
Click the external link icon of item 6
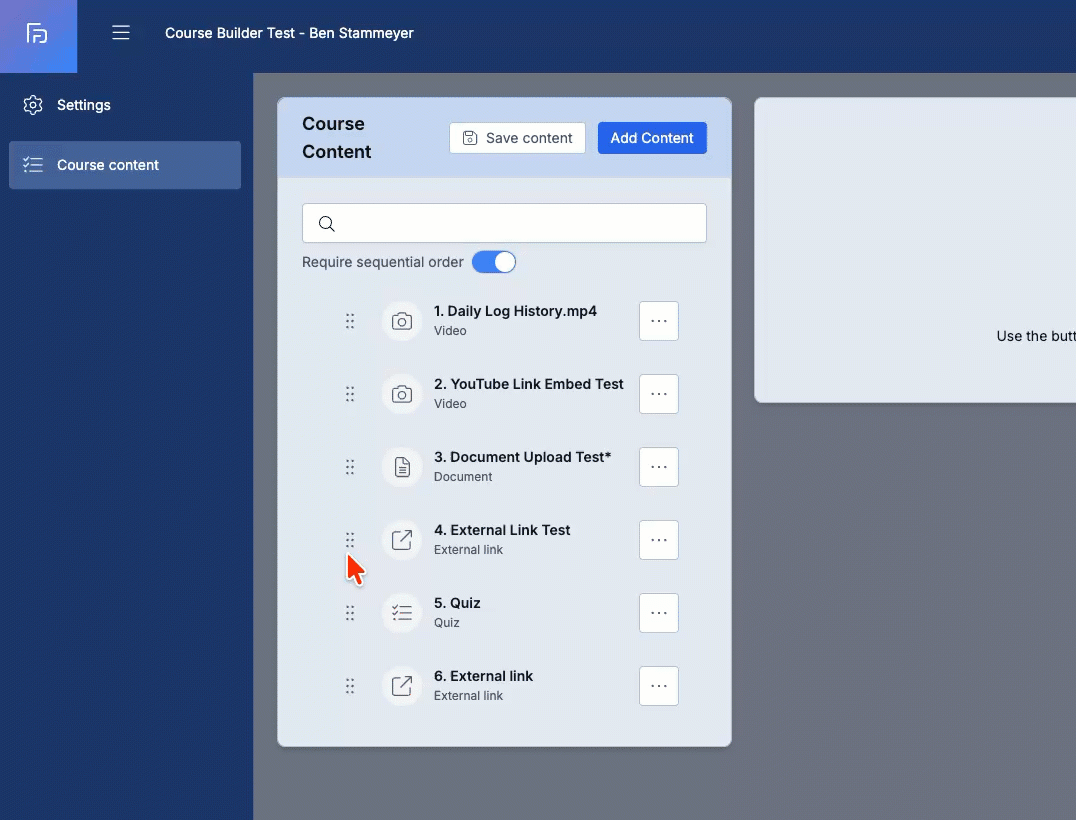point(402,686)
